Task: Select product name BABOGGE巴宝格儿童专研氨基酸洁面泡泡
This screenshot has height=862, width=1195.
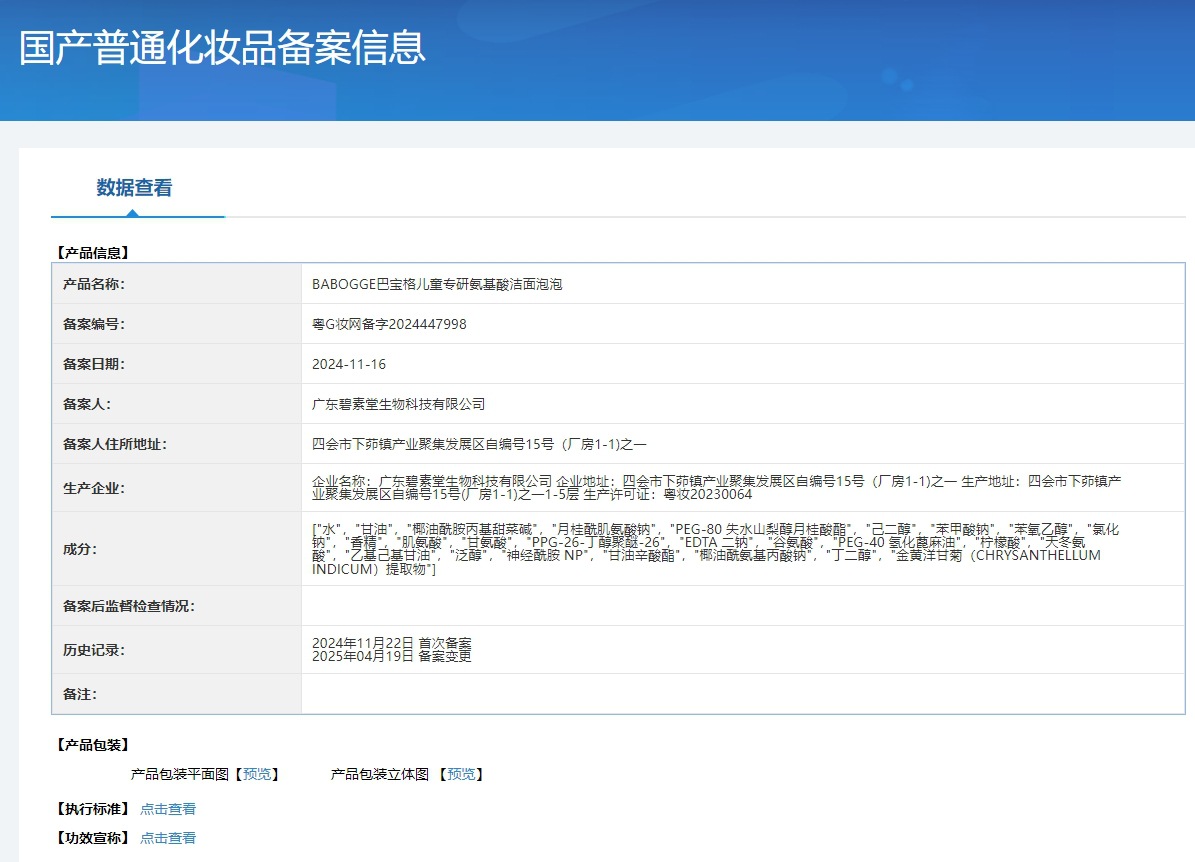Action: point(437,284)
